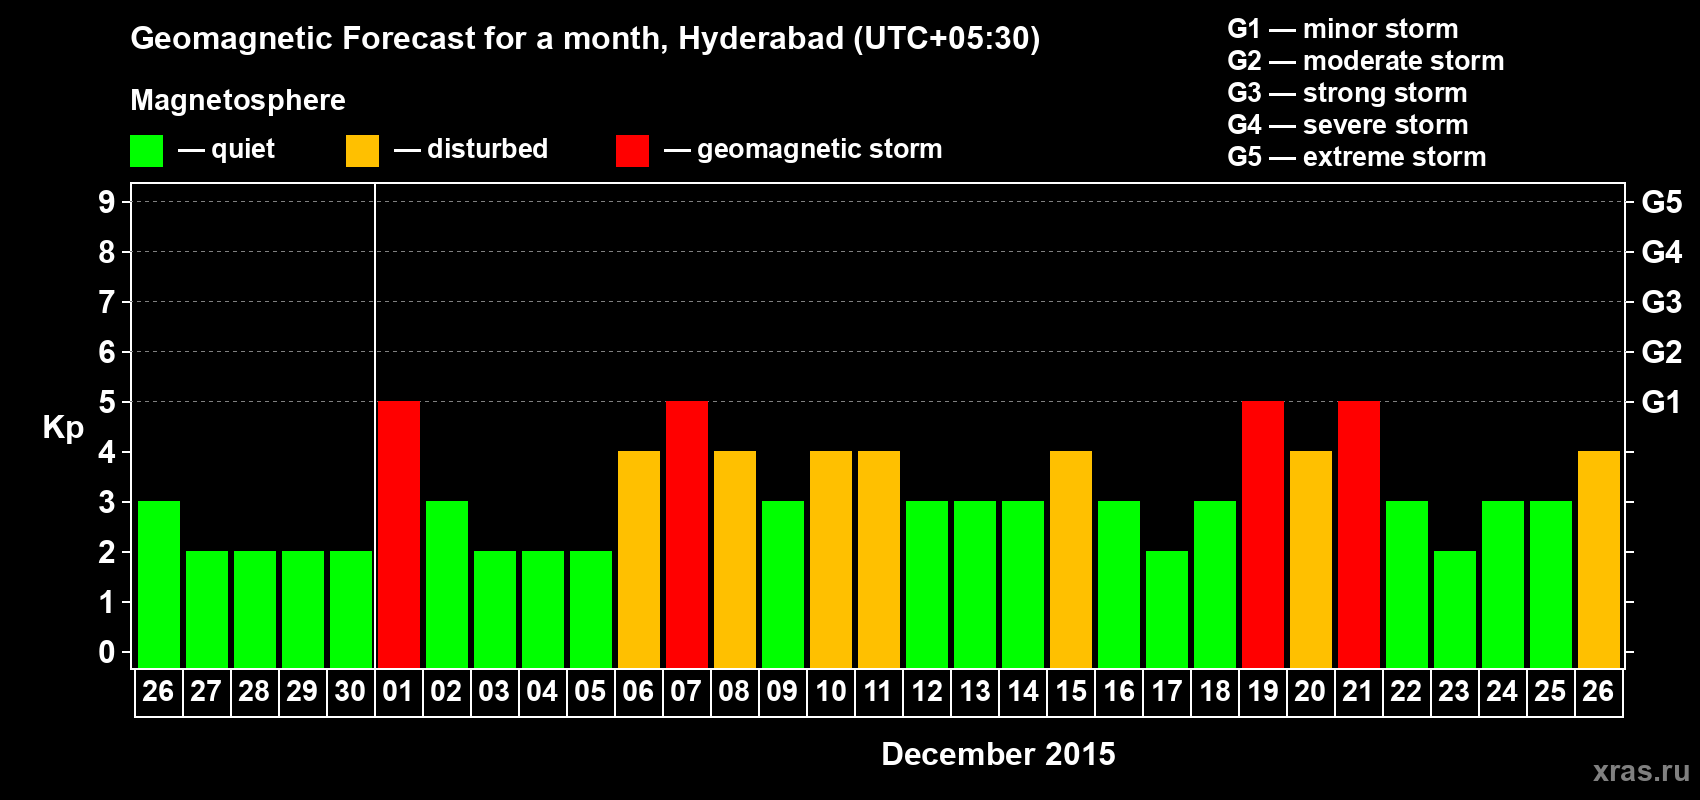Click the 'G3 — strong storm' legend line
The width and height of the screenshot is (1700, 800).
click(1347, 93)
